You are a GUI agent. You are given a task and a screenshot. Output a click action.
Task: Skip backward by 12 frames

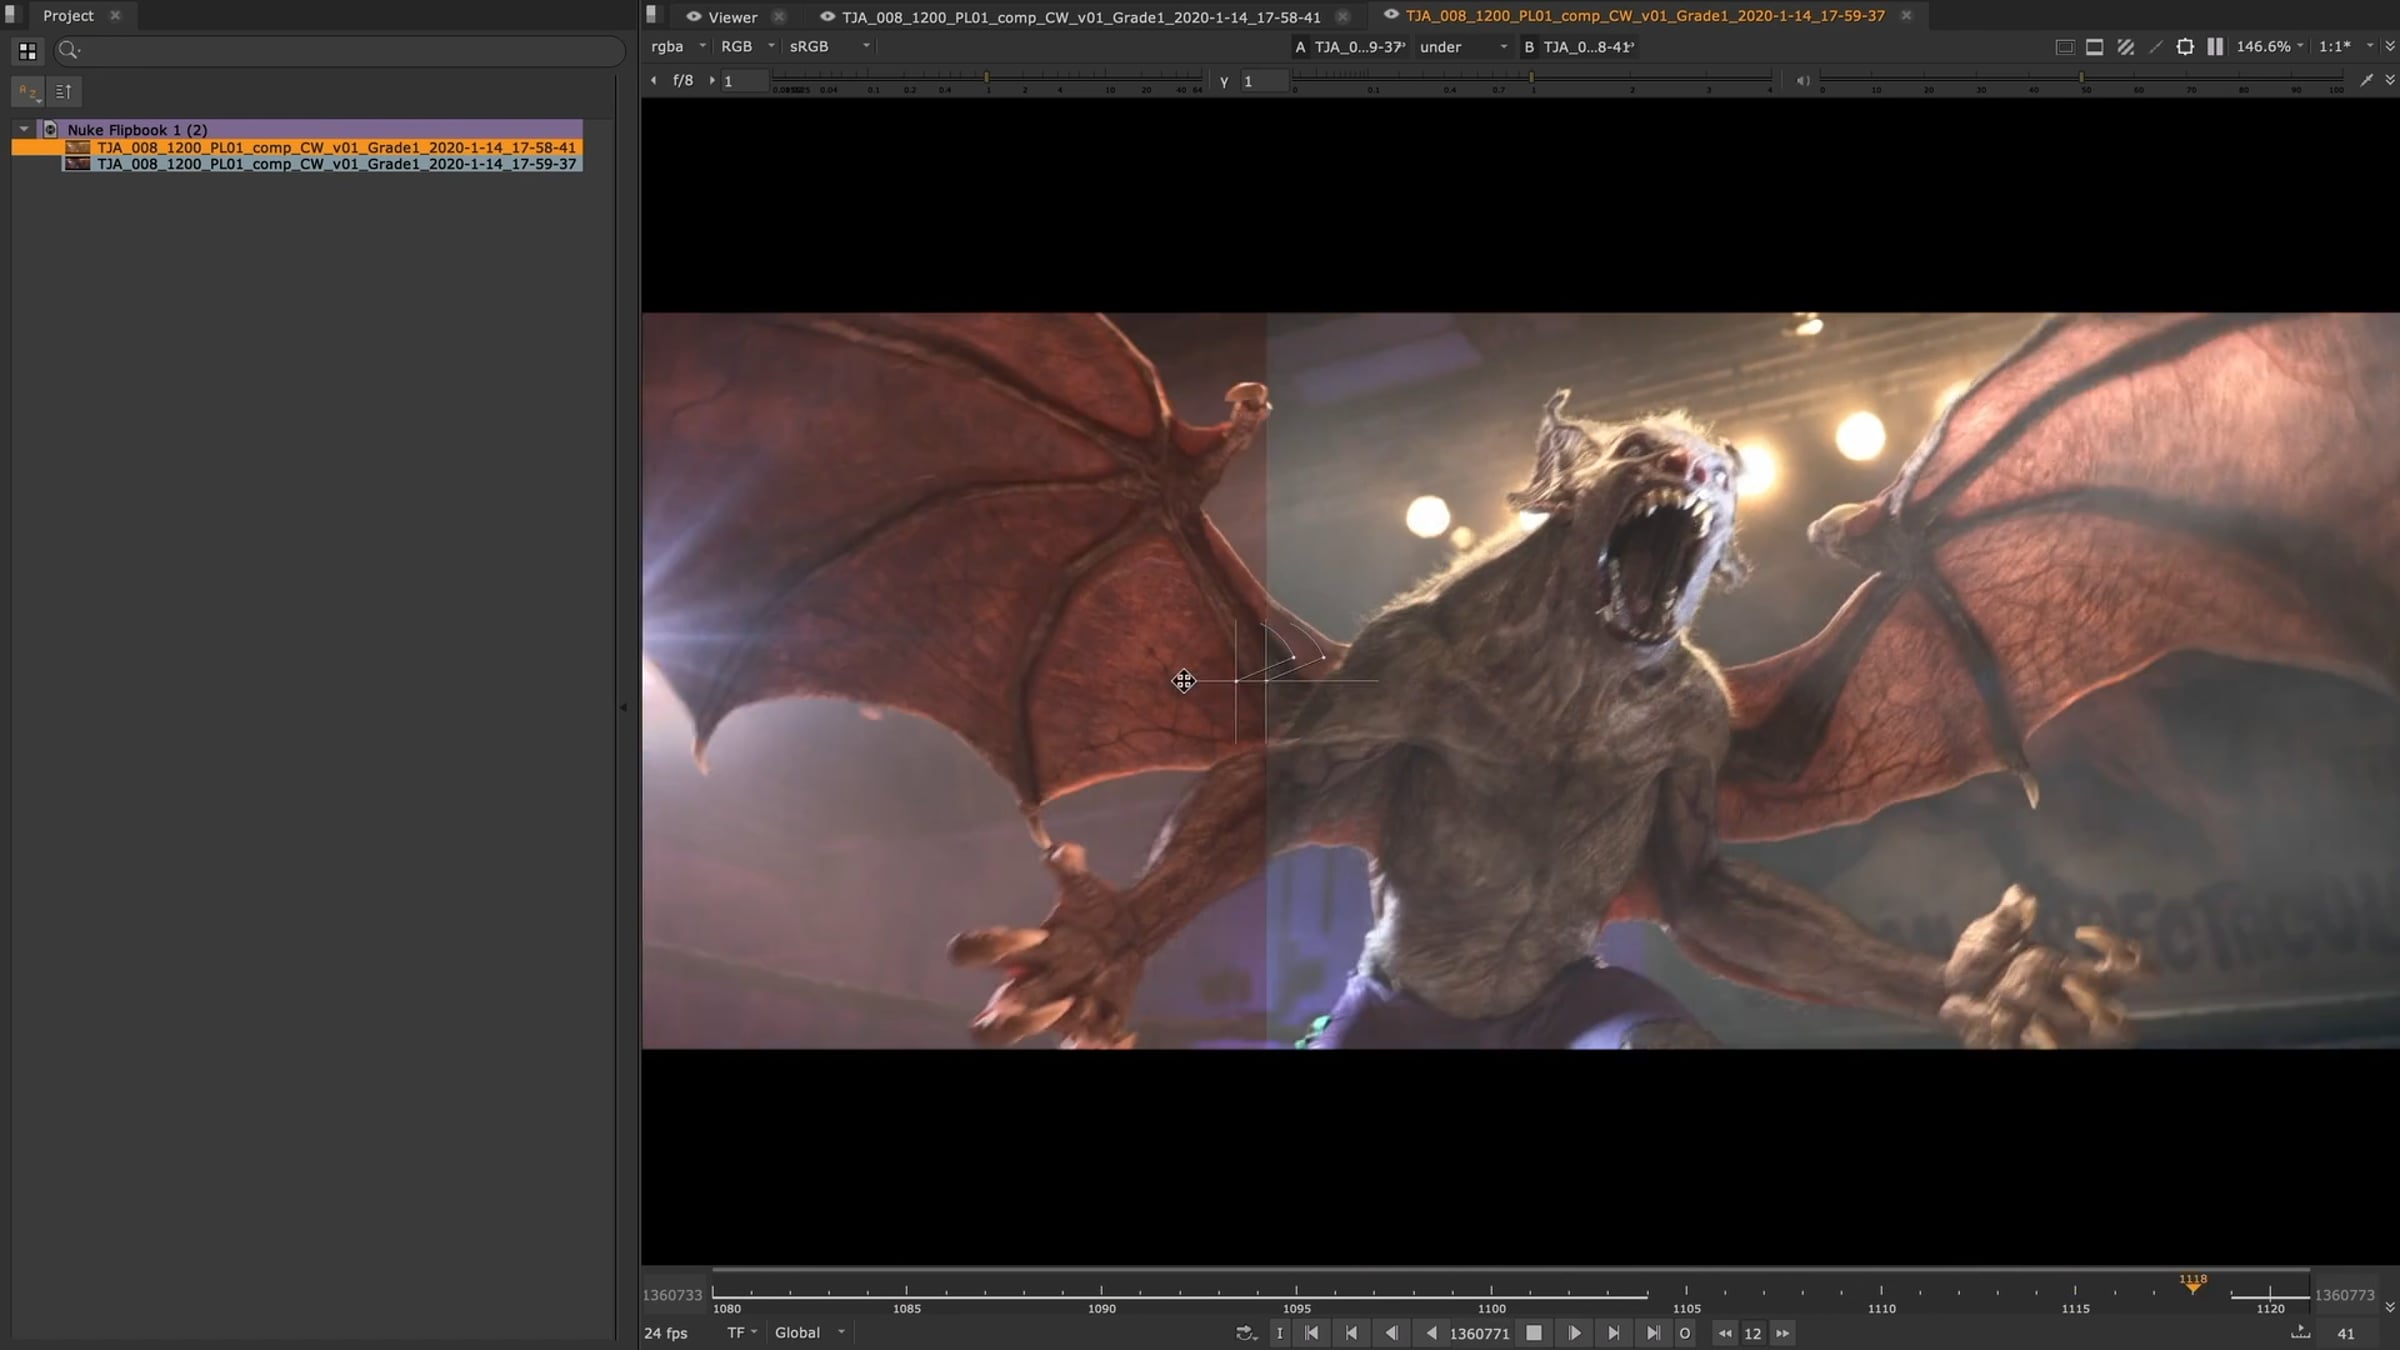(x=1725, y=1333)
